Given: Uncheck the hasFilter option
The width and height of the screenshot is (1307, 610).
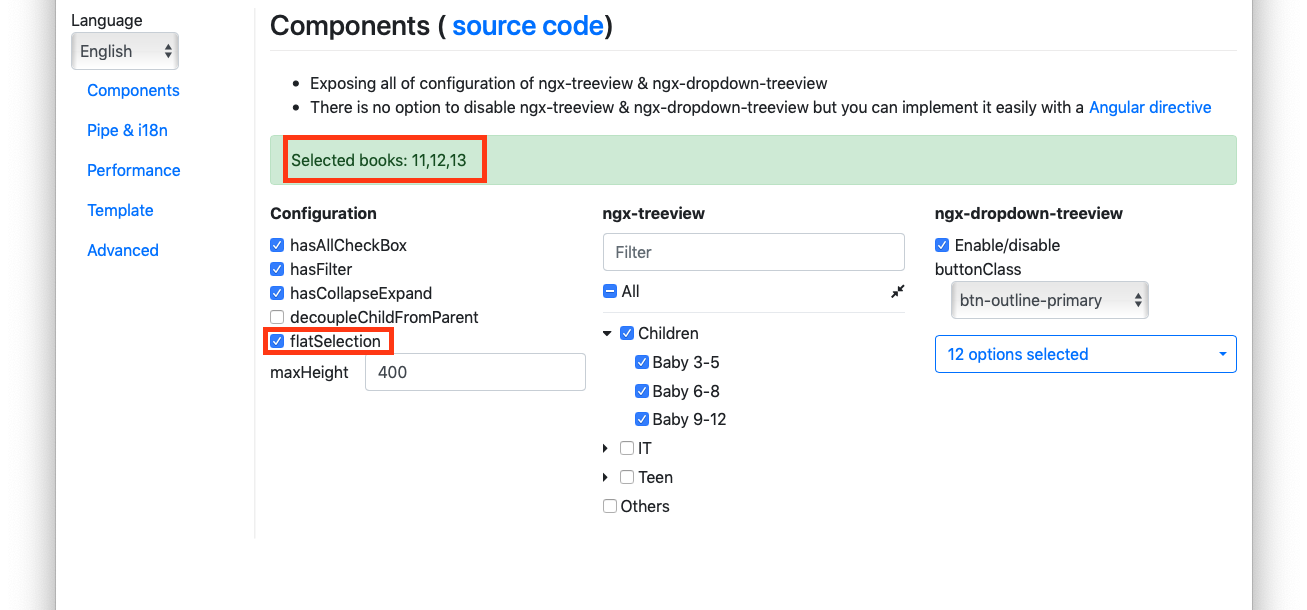Looking at the screenshot, I should (277, 269).
